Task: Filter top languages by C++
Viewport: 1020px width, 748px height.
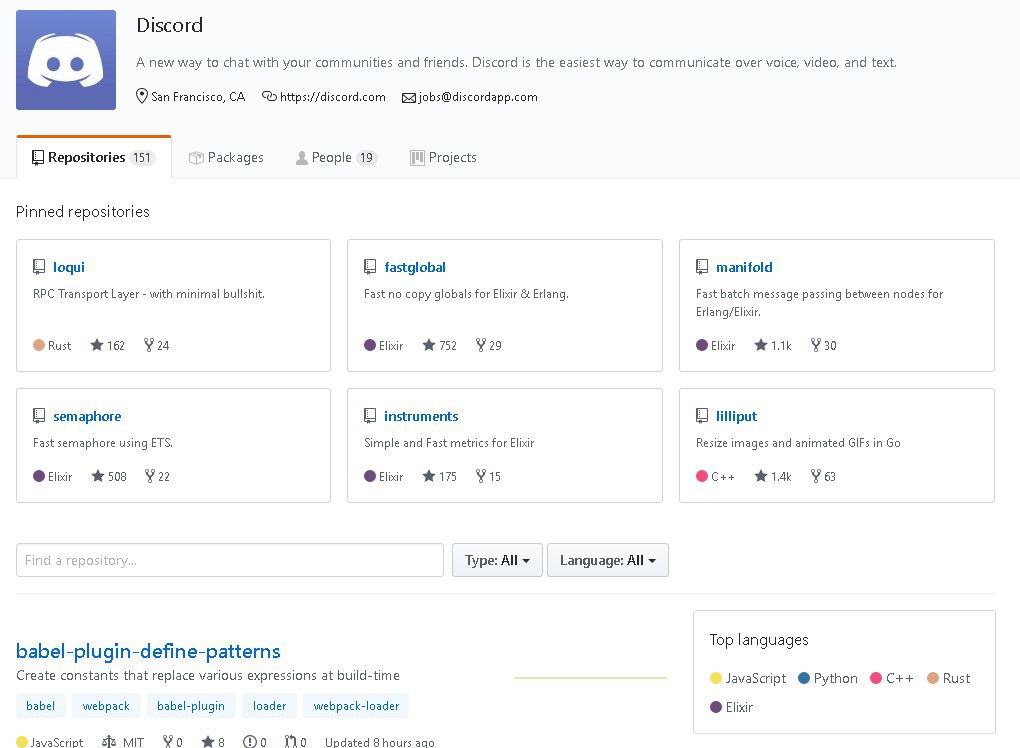Action: point(892,678)
